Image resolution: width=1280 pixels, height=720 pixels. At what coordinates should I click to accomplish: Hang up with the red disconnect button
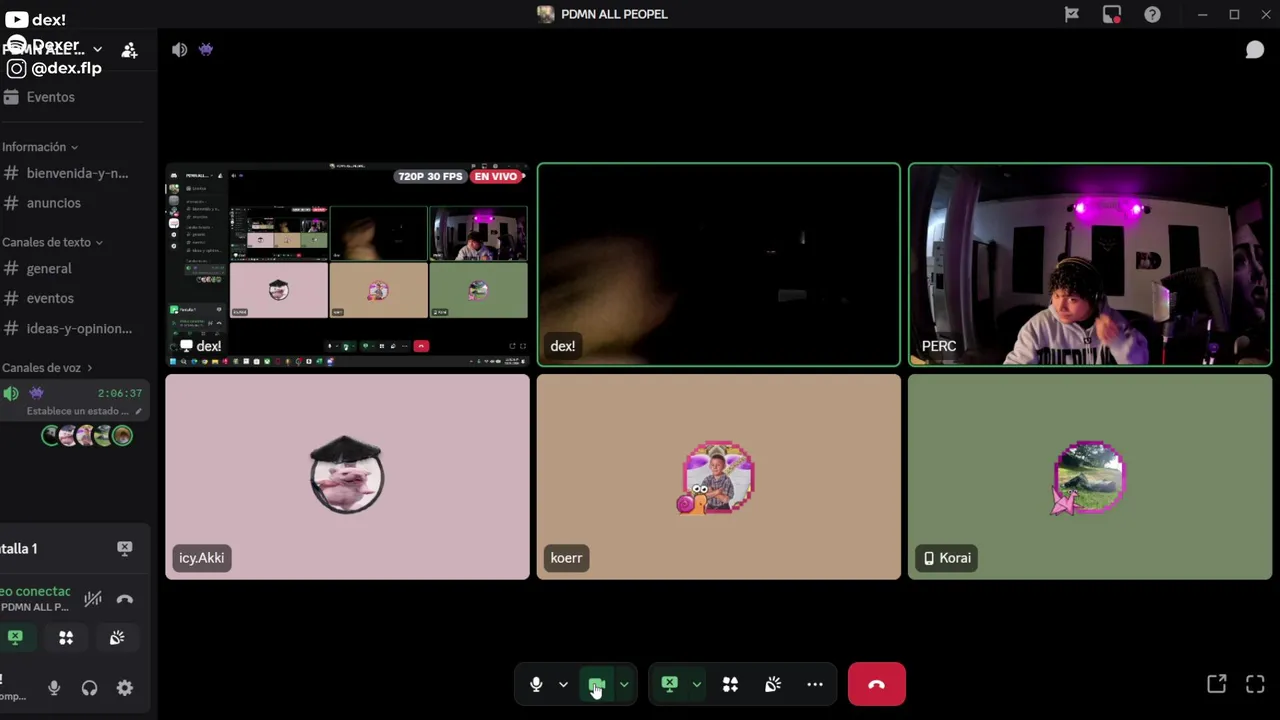[877, 685]
